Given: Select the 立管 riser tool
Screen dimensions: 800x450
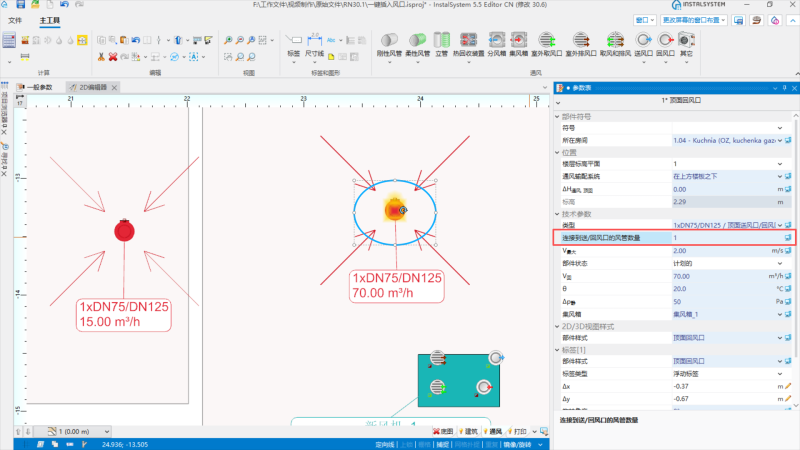Looking at the screenshot, I should [441, 44].
